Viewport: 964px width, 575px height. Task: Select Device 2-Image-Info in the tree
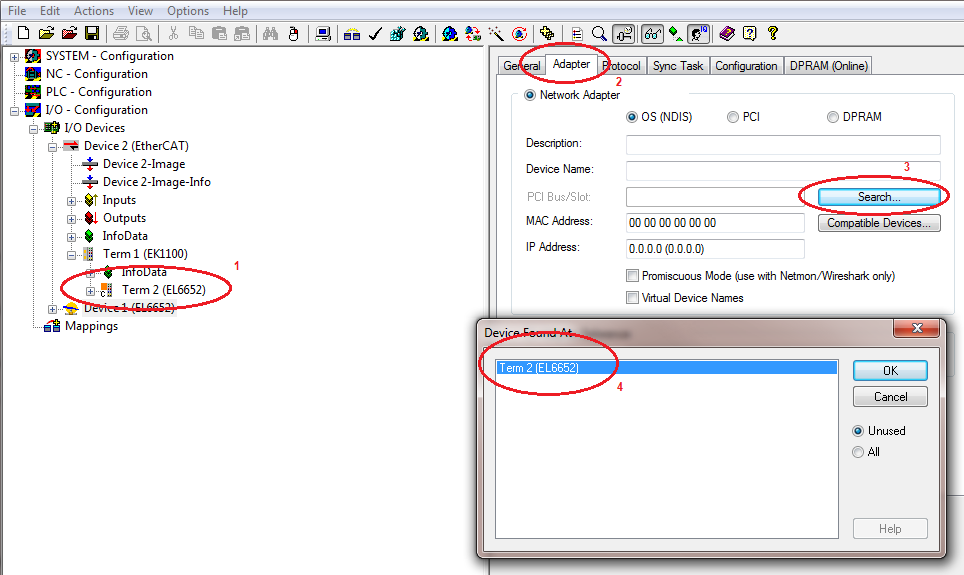coord(156,182)
